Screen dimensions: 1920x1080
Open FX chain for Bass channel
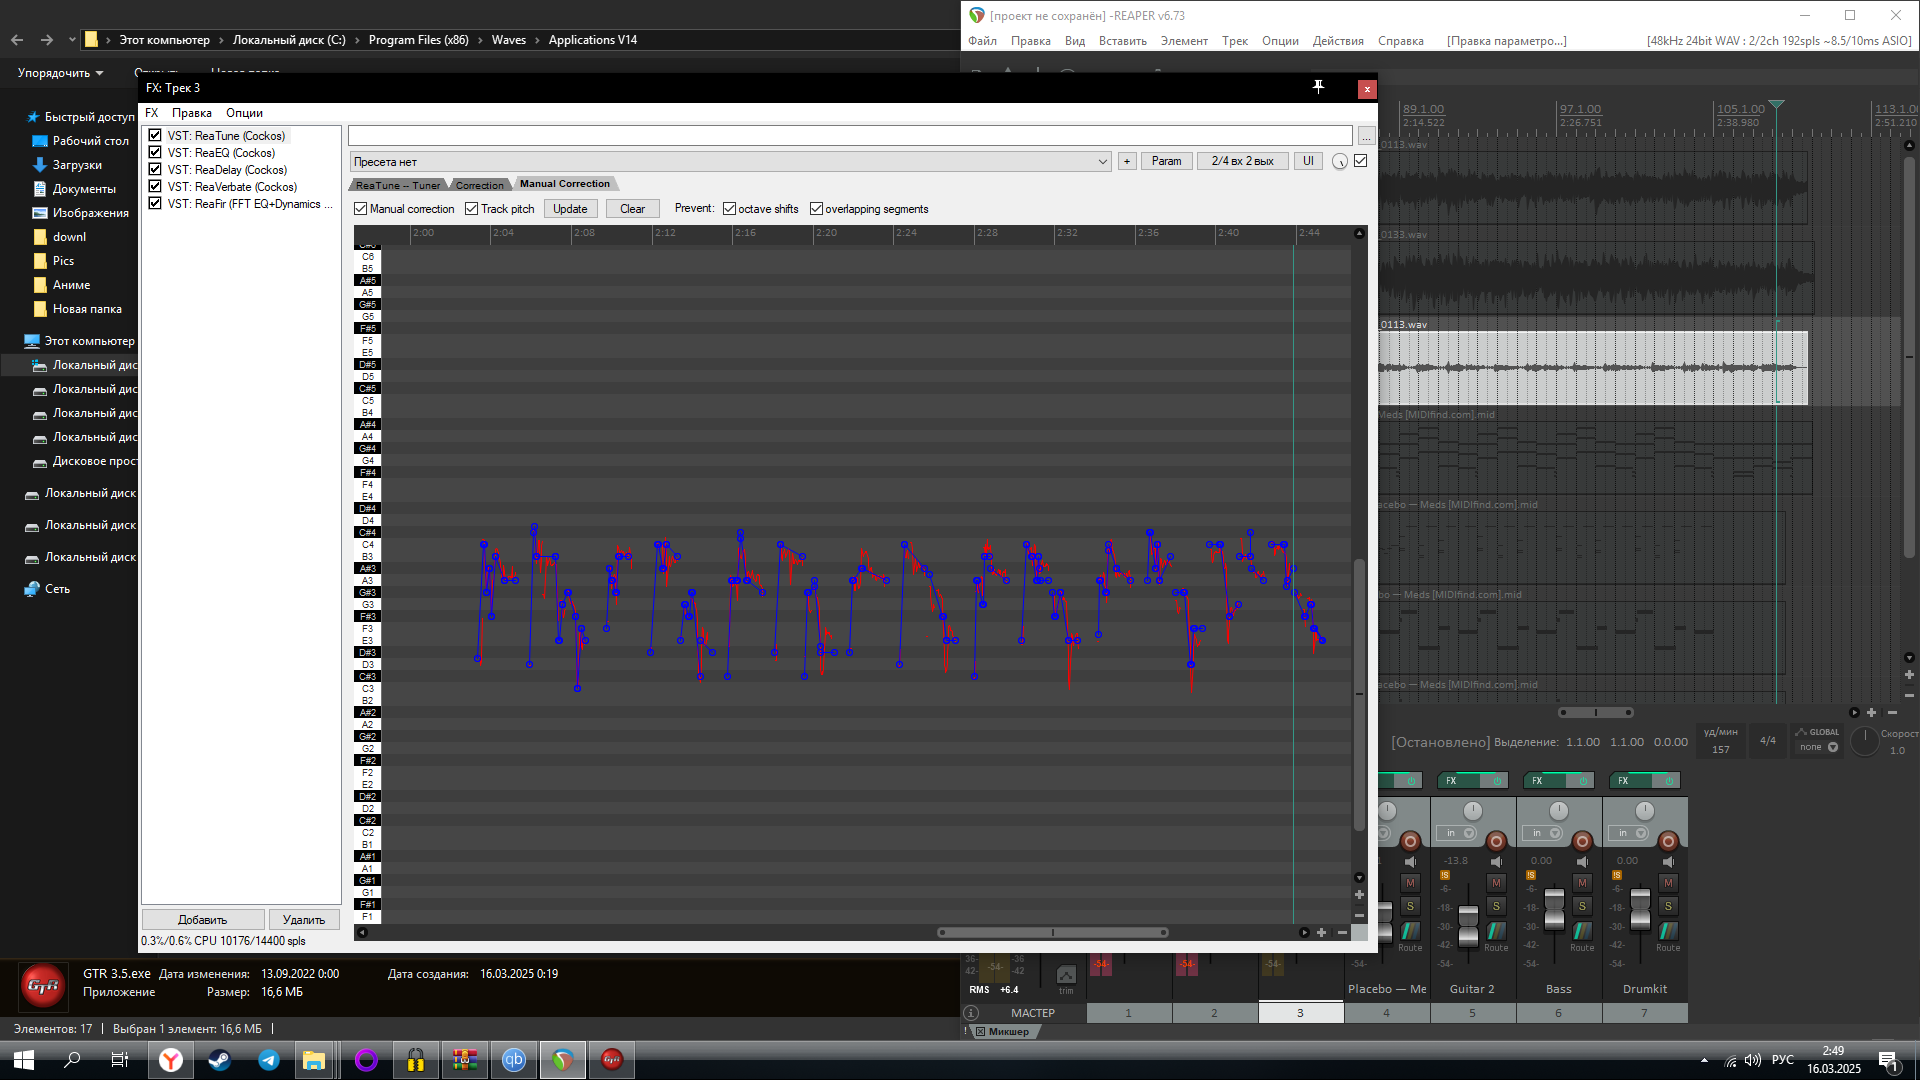point(1545,780)
